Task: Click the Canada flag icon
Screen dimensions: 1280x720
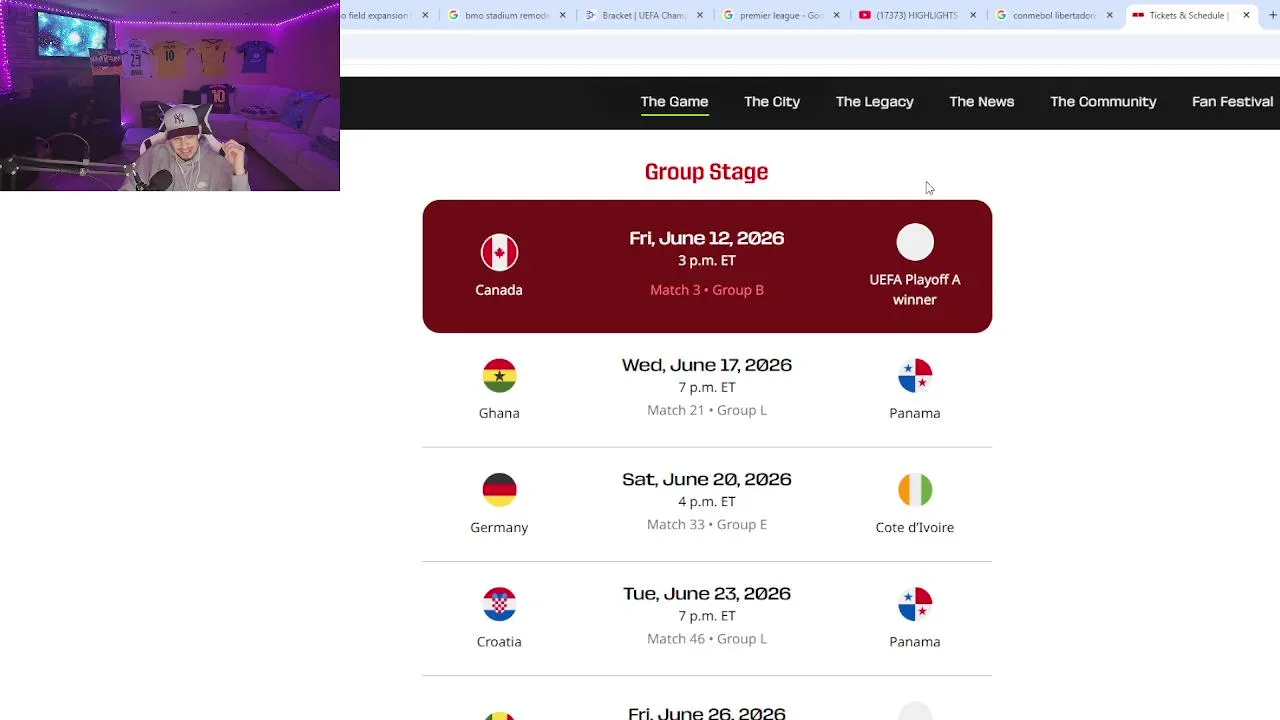Action: 499,252
